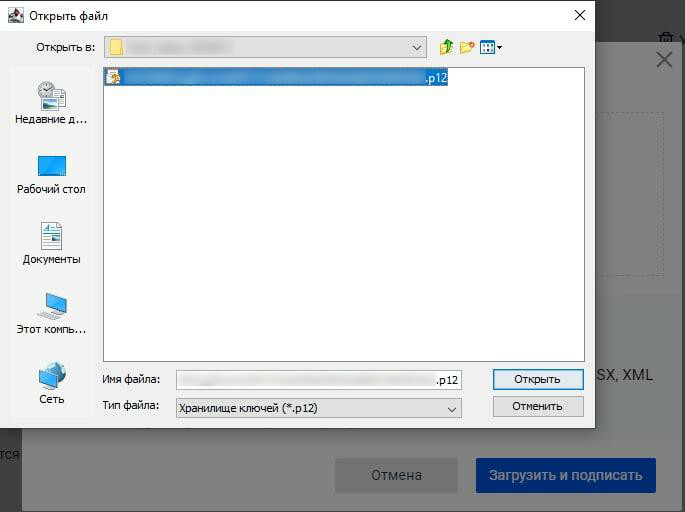Open the Недавние документы sidebar location
The width and height of the screenshot is (685, 512).
(51, 103)
